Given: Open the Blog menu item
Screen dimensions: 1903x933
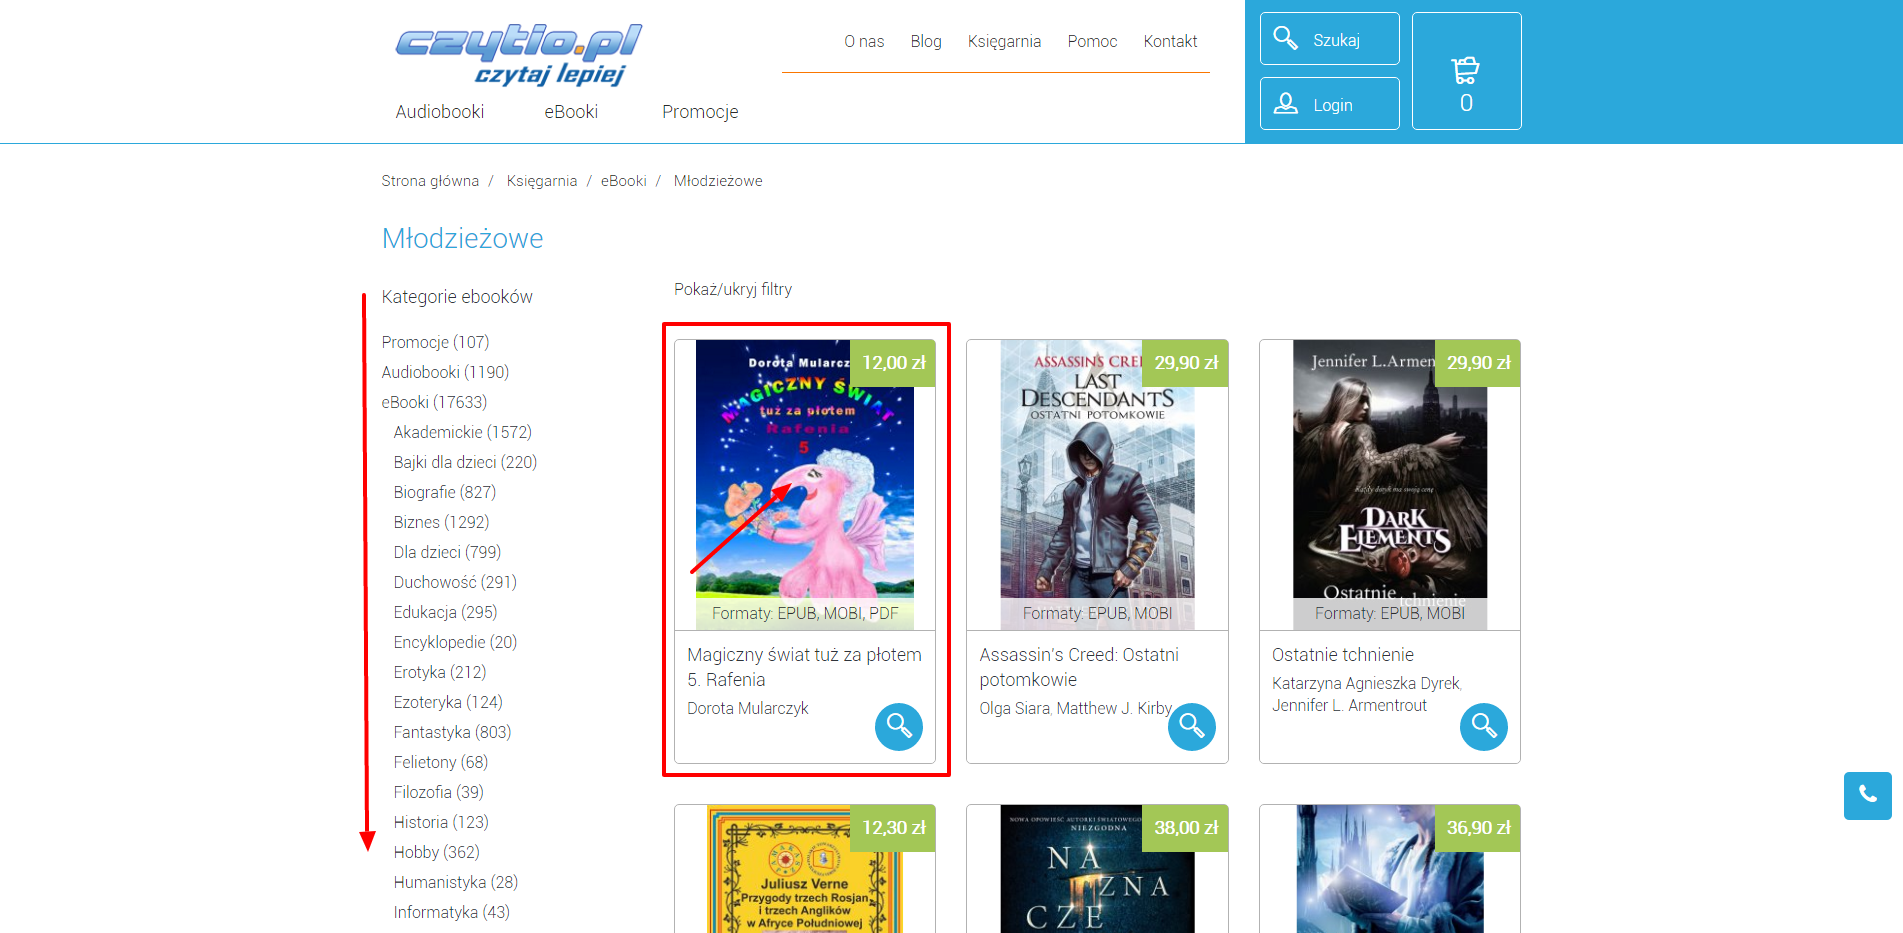Looking at the screenshot, I should (x=926, y=41).
